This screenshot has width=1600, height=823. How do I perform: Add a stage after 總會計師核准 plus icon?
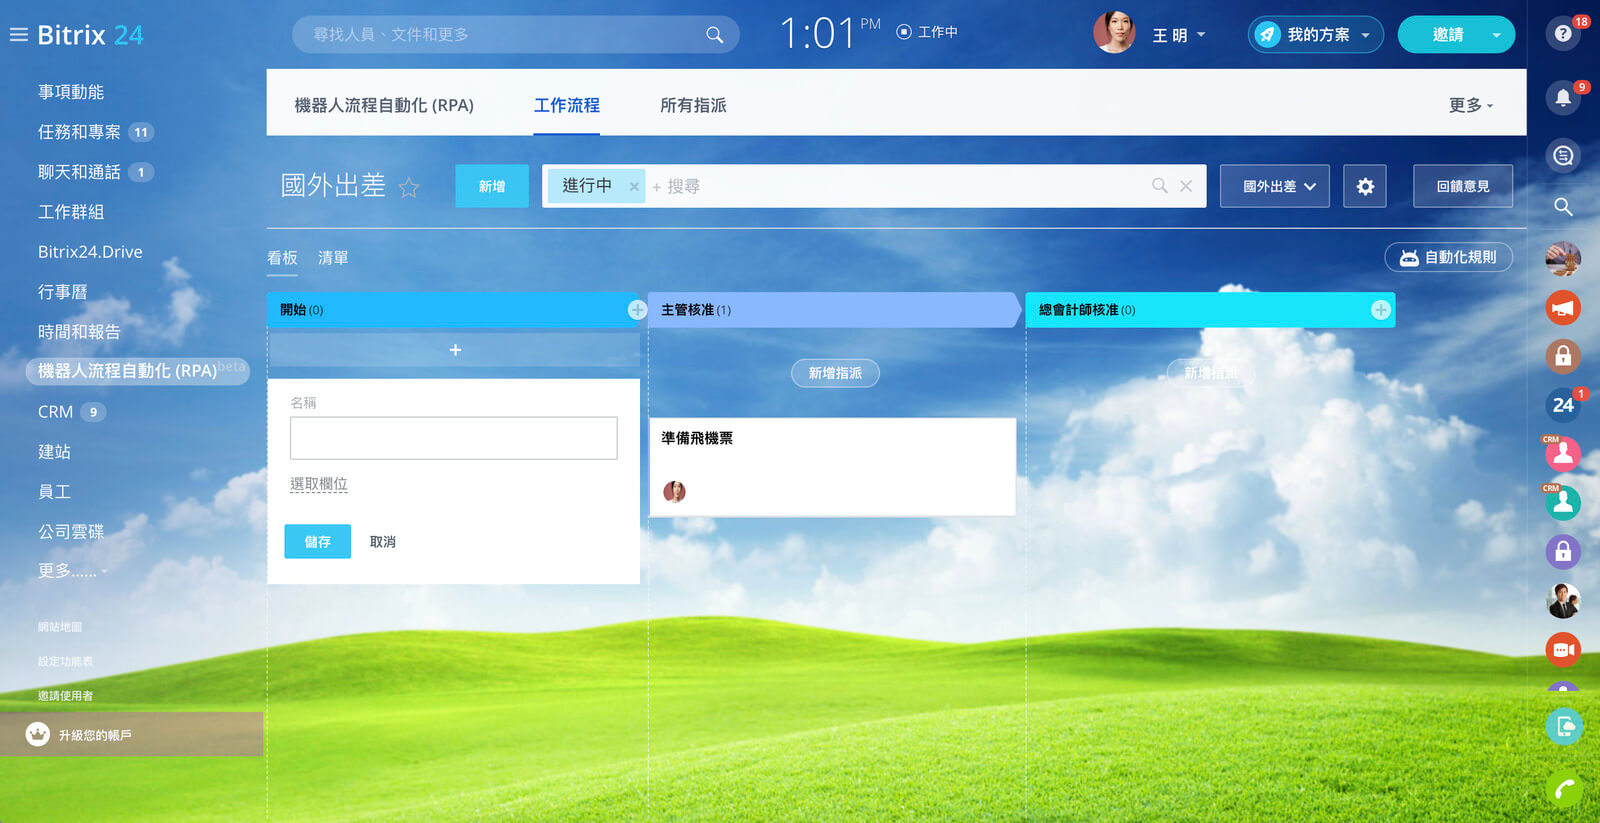pyautogui.click(x=1381, y=310)
